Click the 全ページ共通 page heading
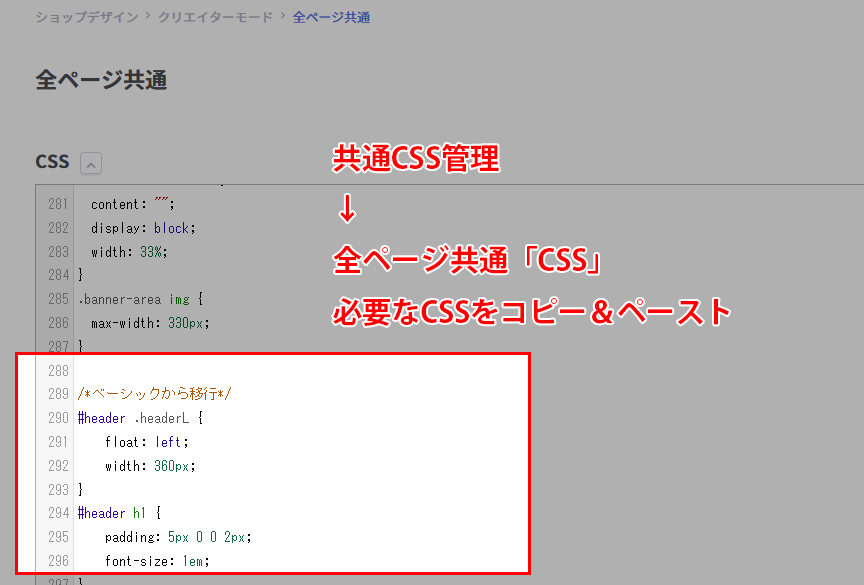Image resolution: width=864 pixels, height=585 pixels. [x=101, y=80]
